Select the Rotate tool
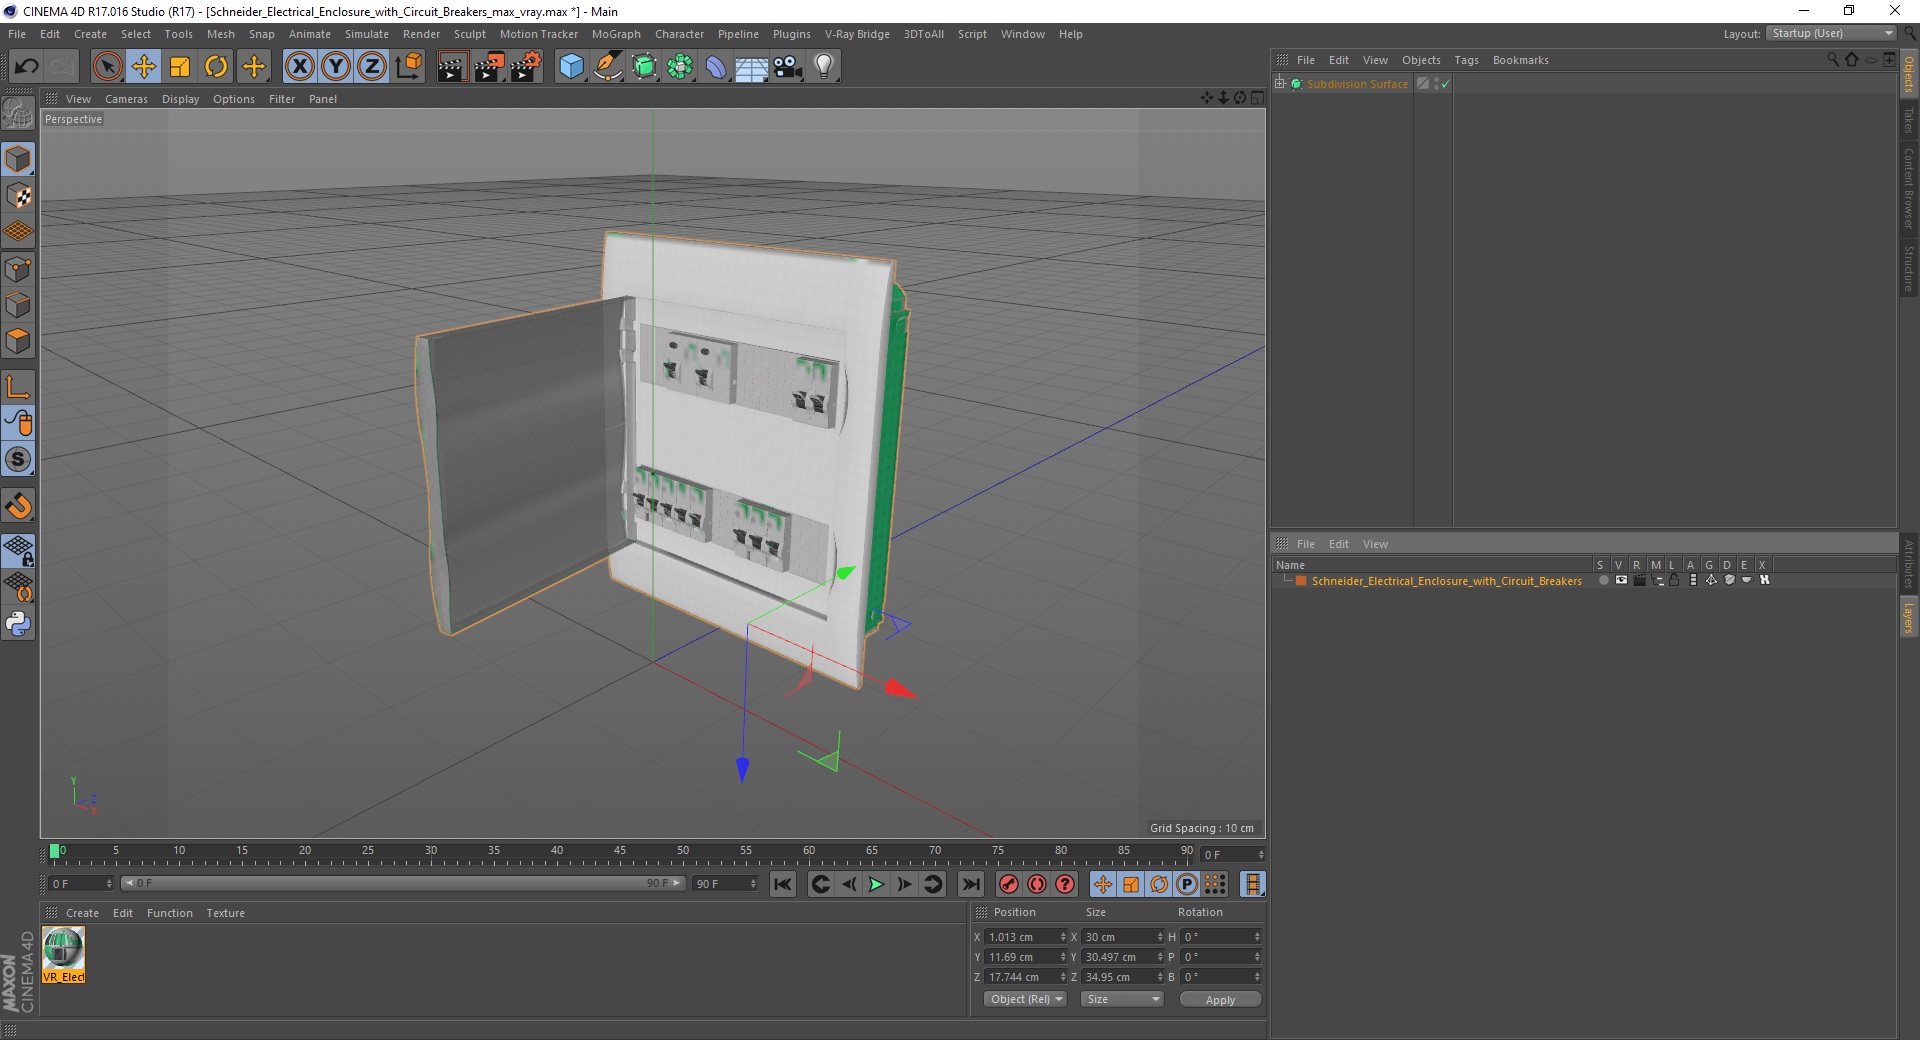The image size is (1920, 1040). pos(216,67)
